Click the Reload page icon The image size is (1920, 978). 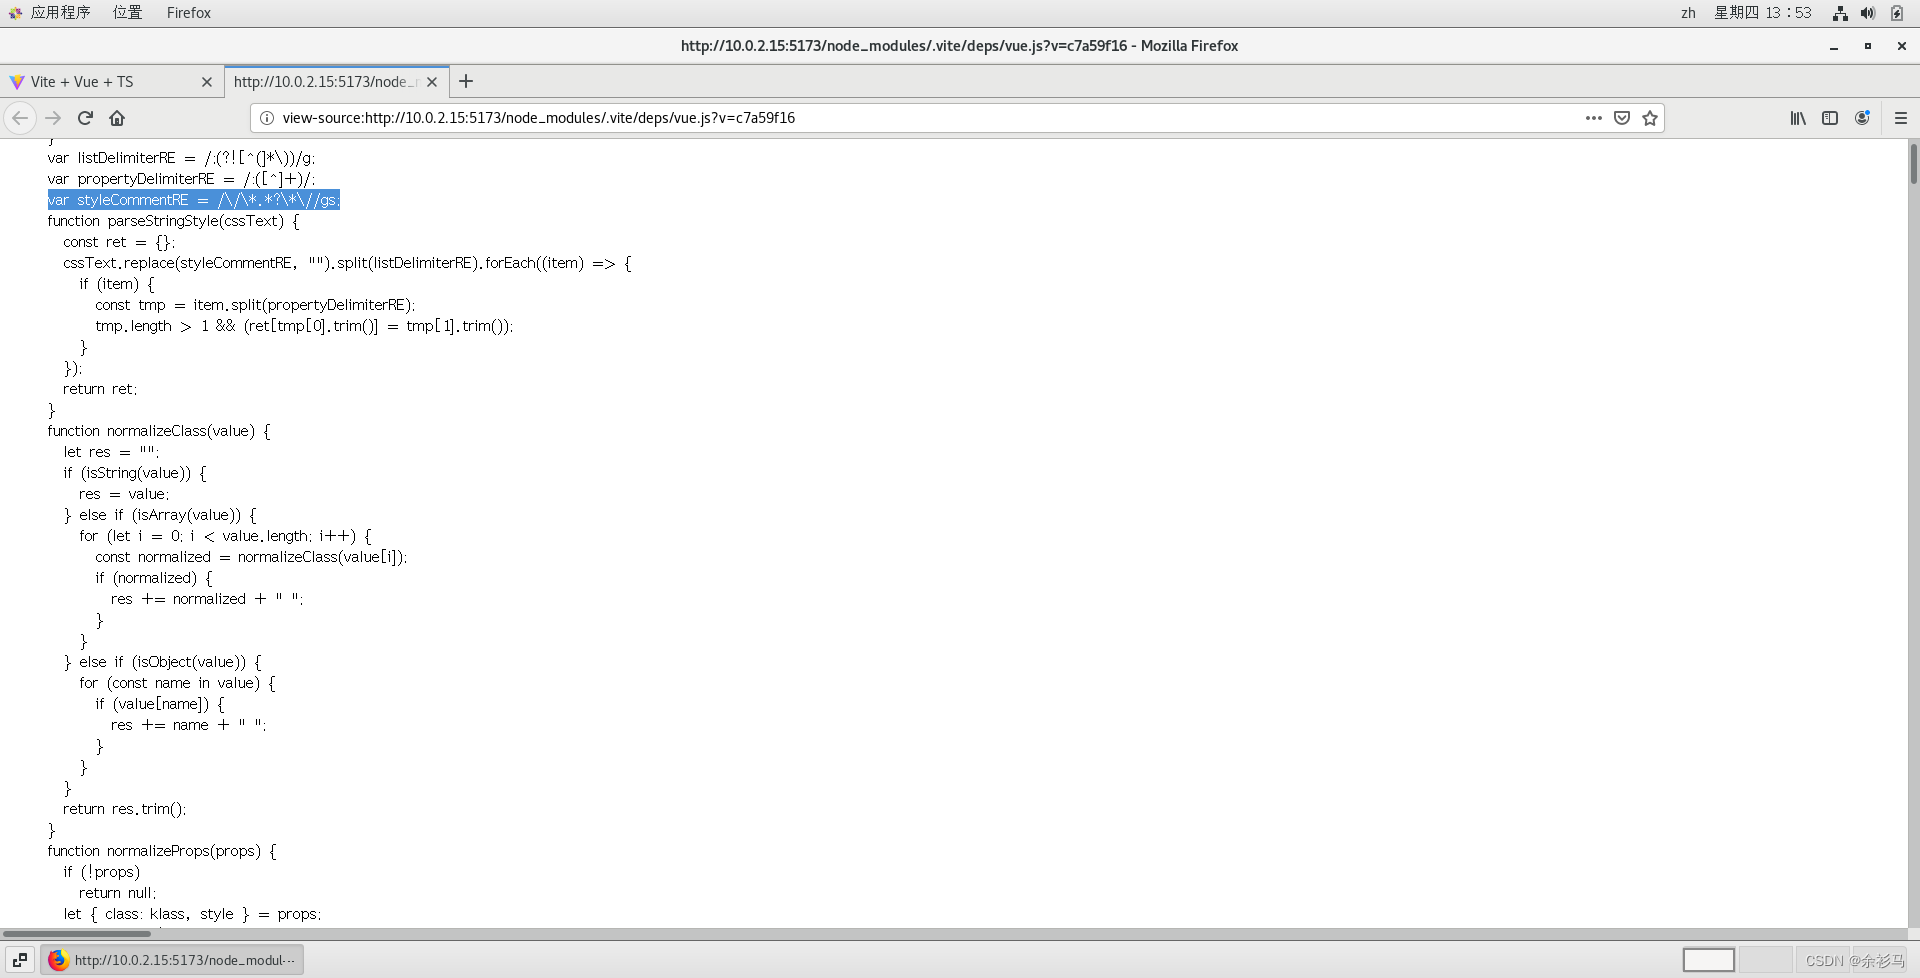coord(85,118)
